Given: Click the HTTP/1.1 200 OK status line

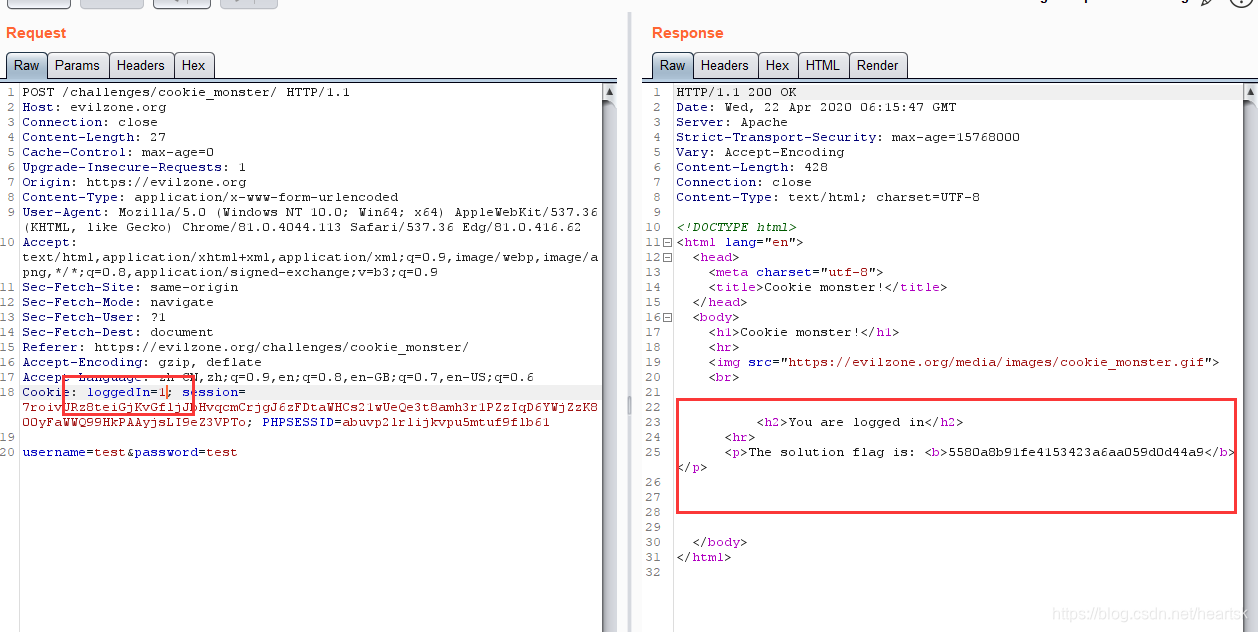Looking at the screenshot, I should pyautogui.click(x=736, y=92).
